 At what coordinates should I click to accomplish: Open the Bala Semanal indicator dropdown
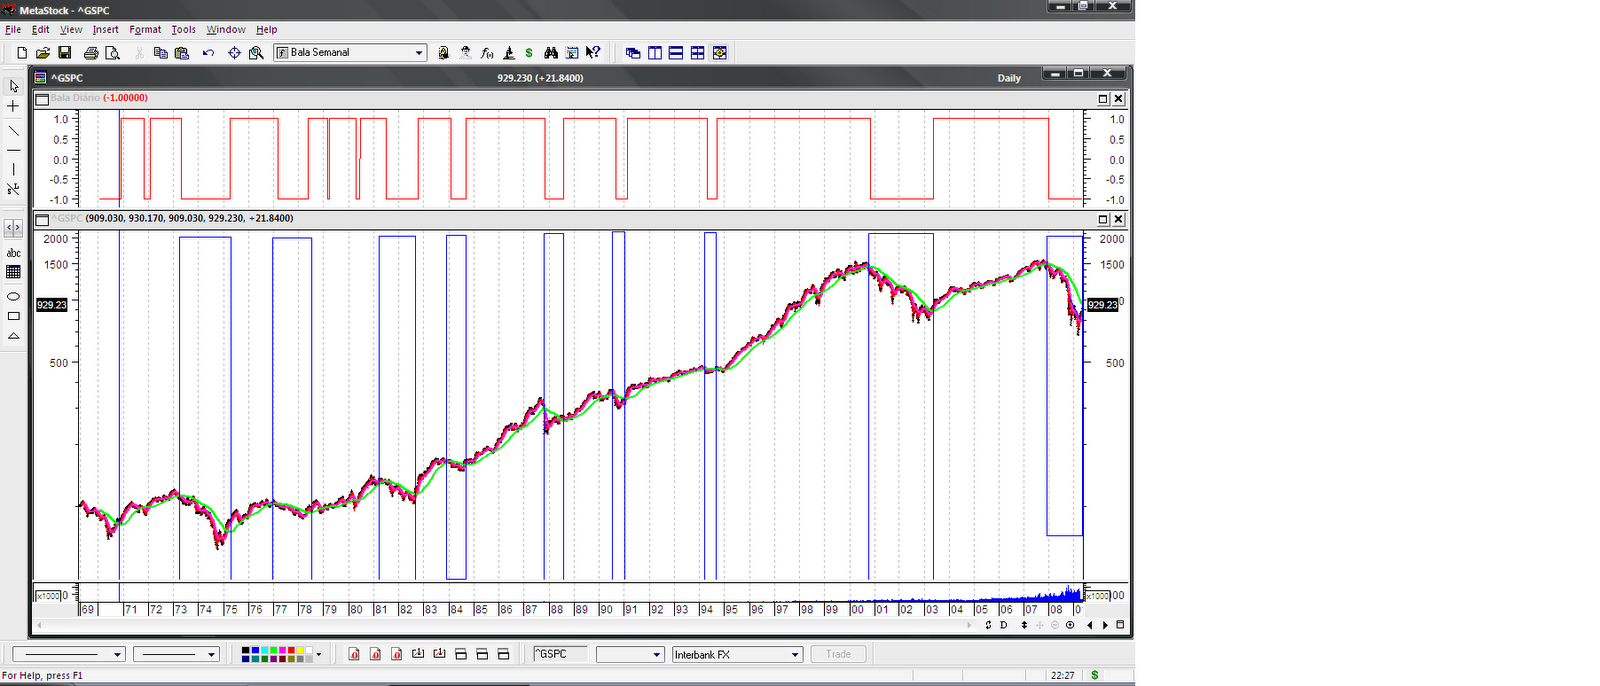point(419,53)
